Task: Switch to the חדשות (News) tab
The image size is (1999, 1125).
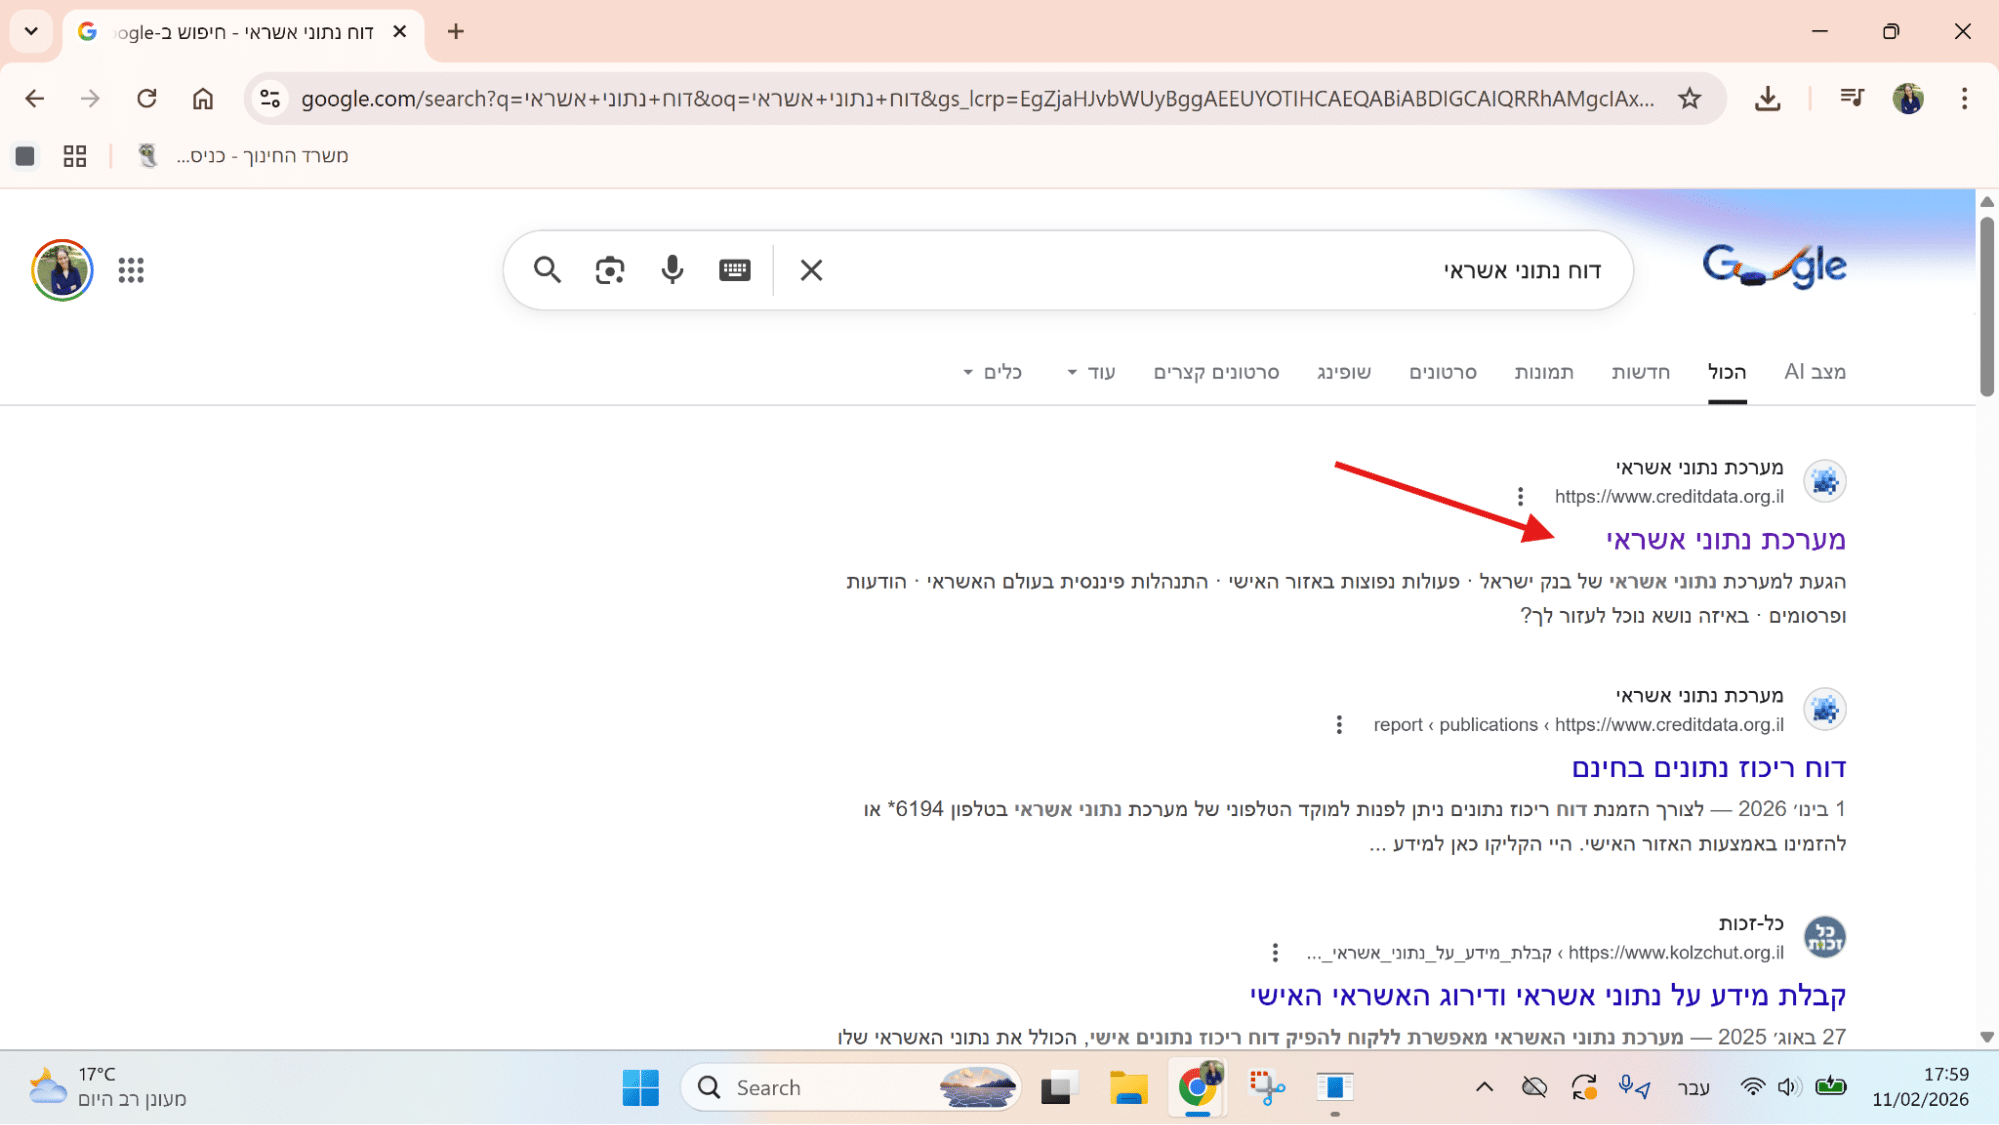Action: 1640,372
